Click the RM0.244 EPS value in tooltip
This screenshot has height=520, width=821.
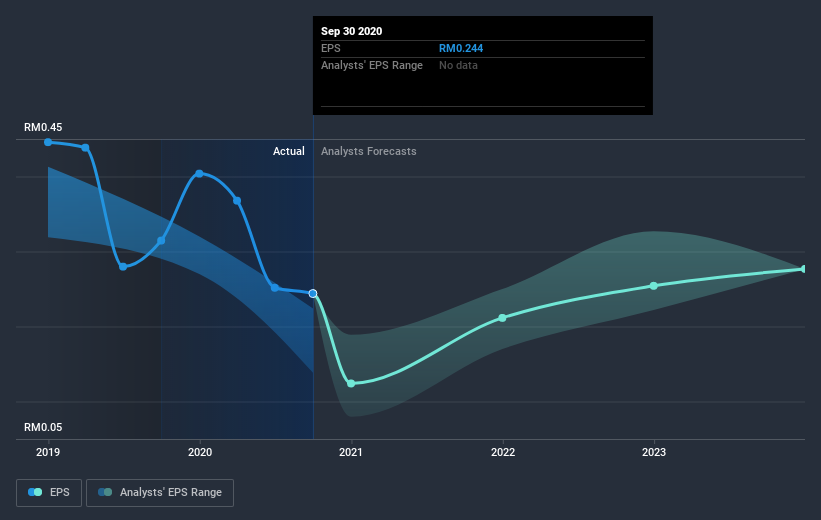461,48
